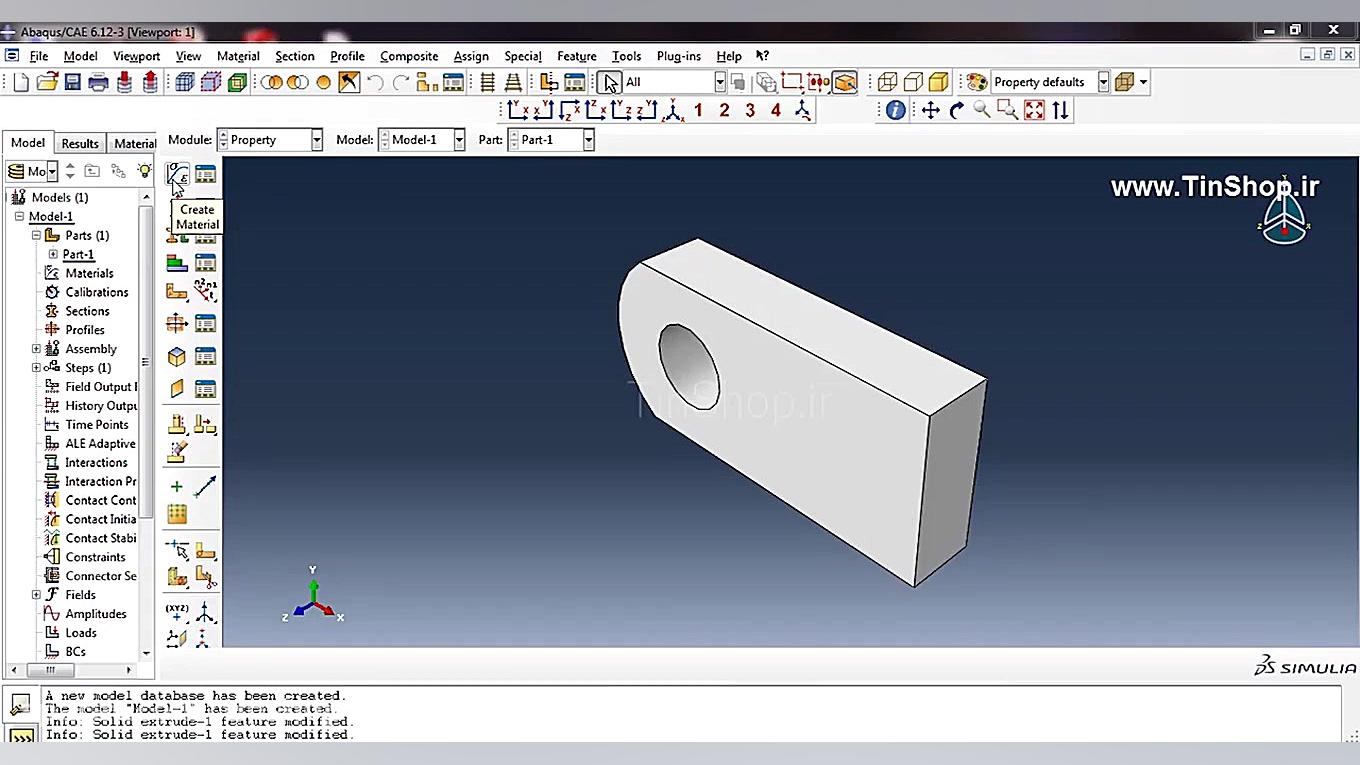Screen dimensions: 1360x765
Task: Select Constraints in the model tree
Action: (x=95, y=557)
